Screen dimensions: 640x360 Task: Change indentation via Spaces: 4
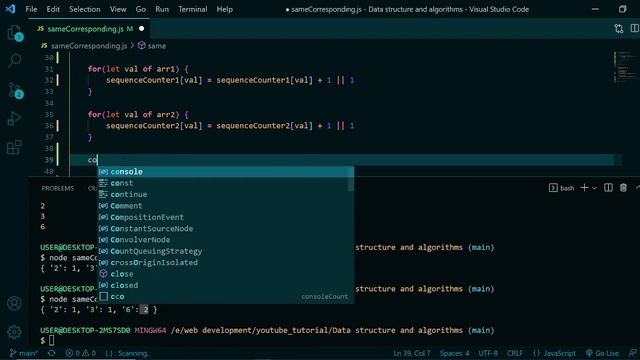pos(454,353)
